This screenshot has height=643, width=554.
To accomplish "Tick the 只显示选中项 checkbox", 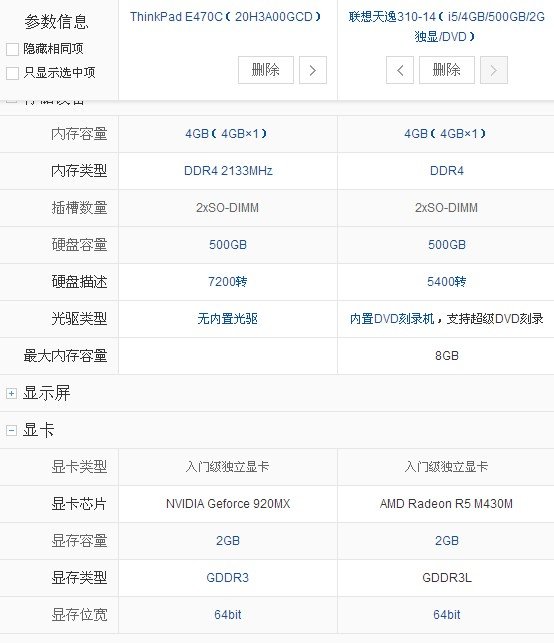I will pyautogui.click(x=12, y=73).
